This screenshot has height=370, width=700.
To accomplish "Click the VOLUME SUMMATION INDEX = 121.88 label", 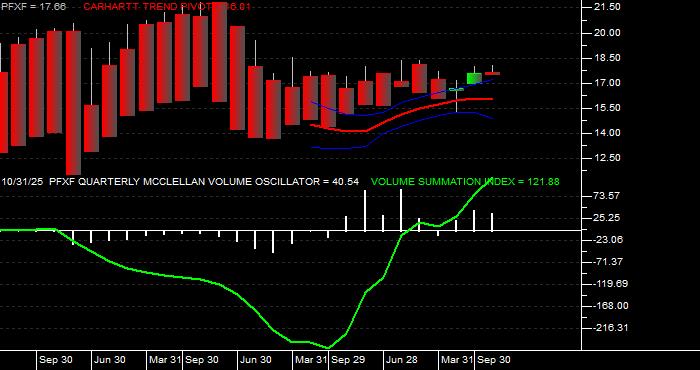I will (x=465, y=182).
